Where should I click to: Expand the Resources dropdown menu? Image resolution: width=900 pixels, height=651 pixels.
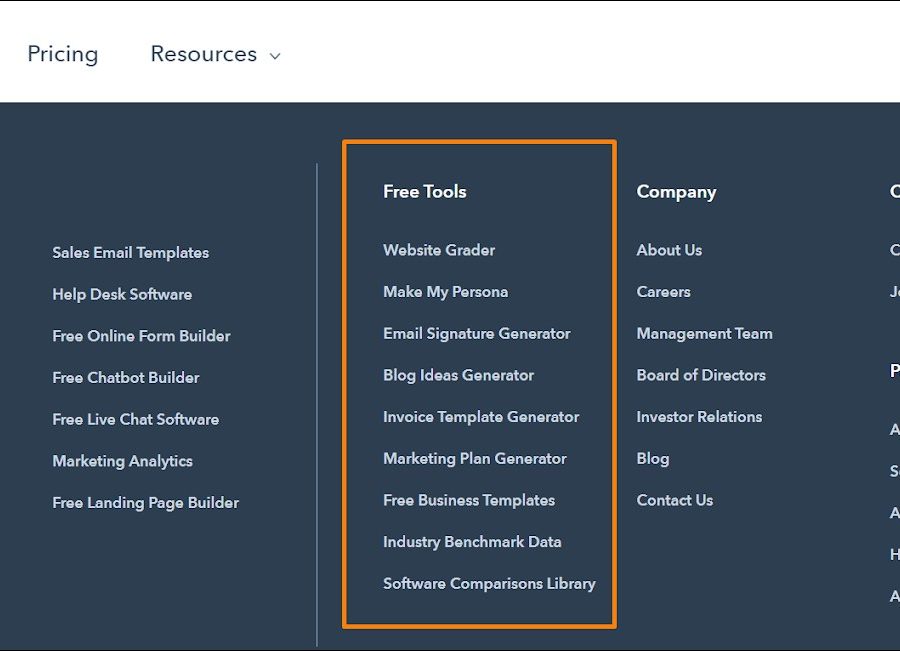[215, 54]
